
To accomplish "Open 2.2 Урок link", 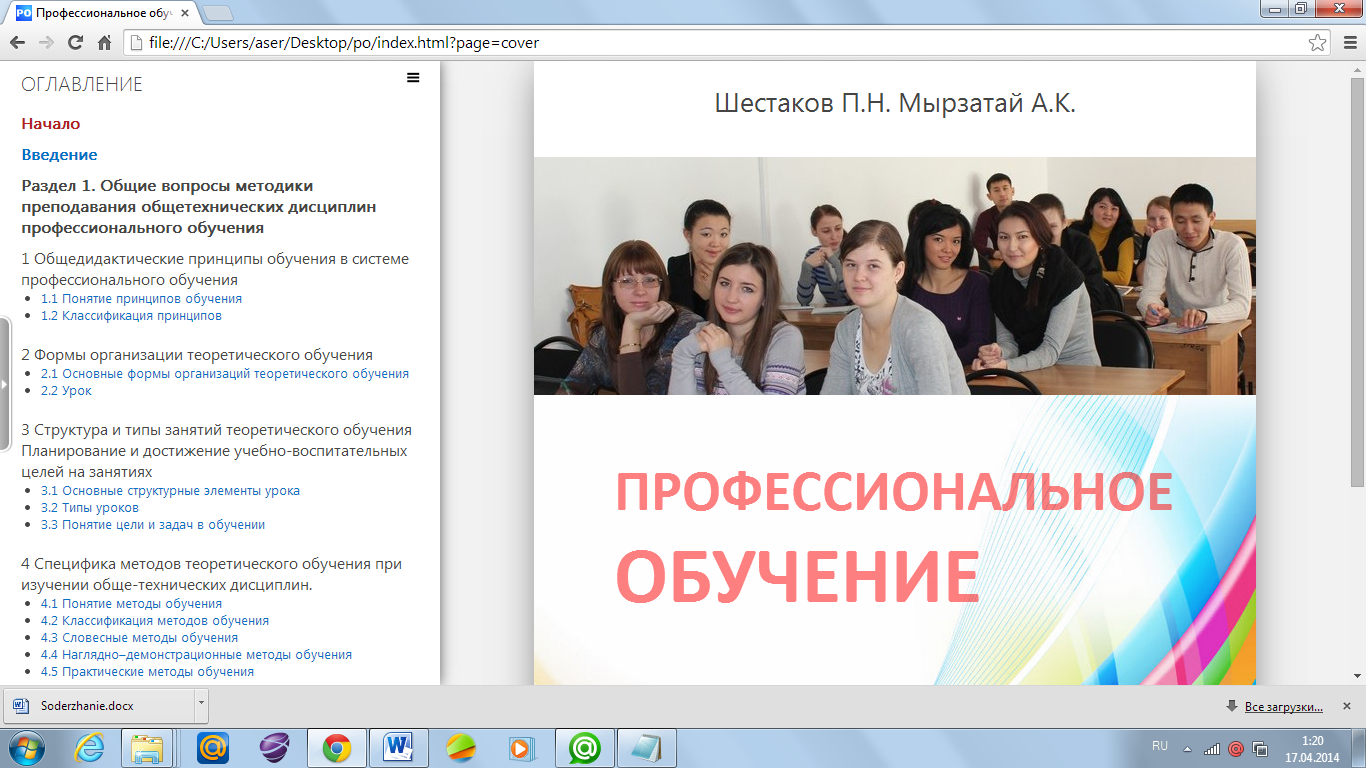I will 66,391.
